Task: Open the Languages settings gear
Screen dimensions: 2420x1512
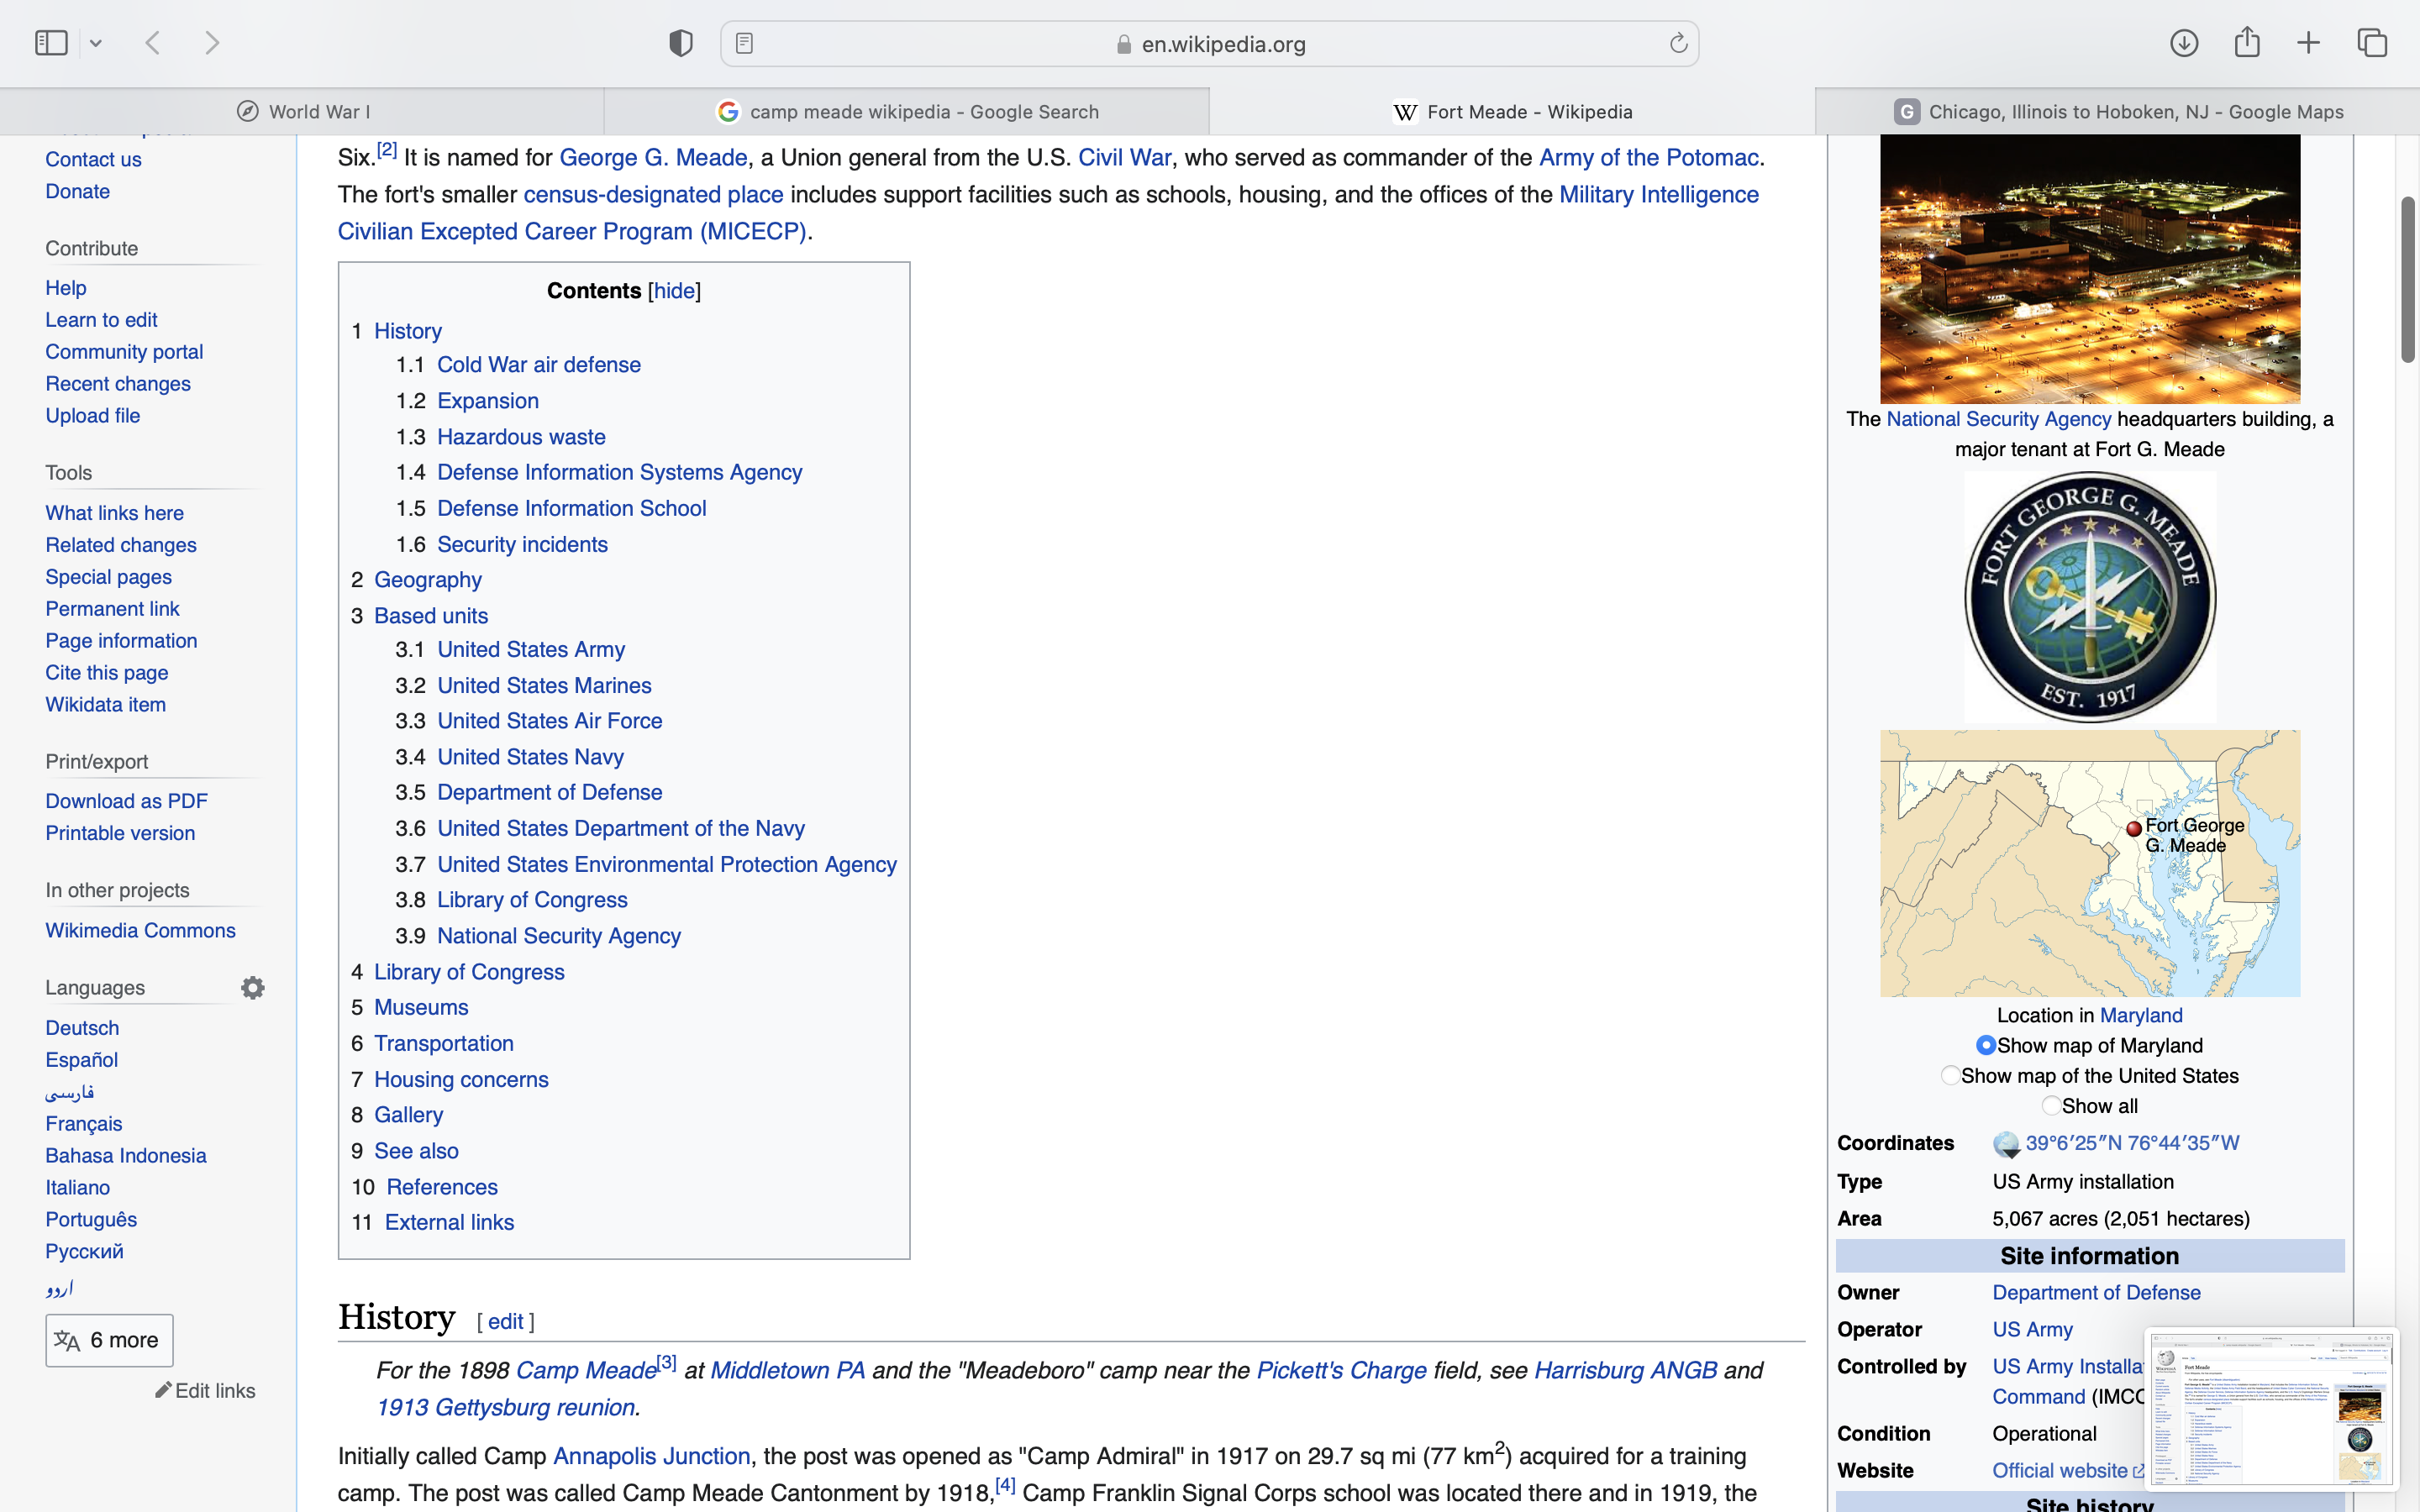Action: click(x=253, y=988)
